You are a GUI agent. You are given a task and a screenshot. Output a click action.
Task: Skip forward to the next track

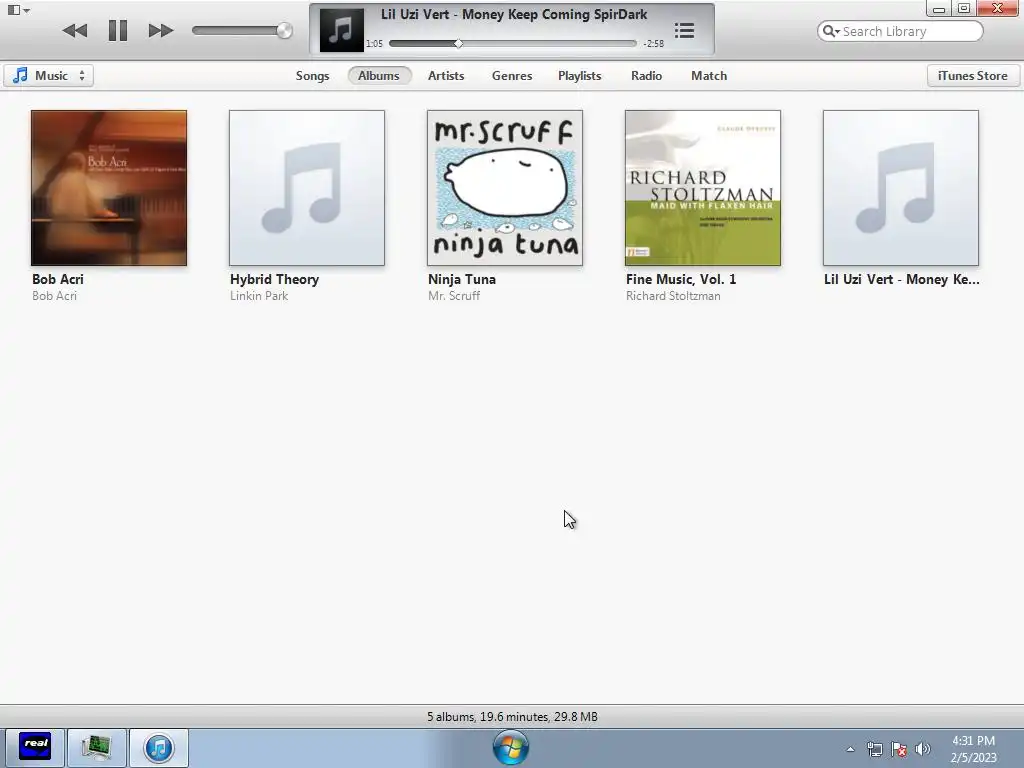pos(161,30)
